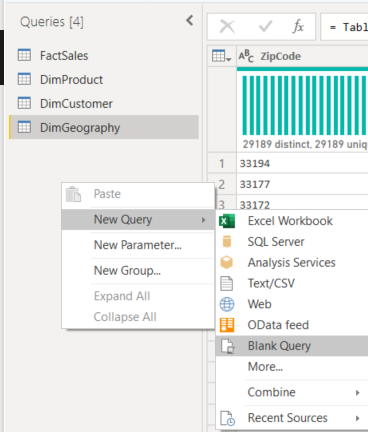Click the ABC data type icon of ZipCode

[x=246, y=56]
